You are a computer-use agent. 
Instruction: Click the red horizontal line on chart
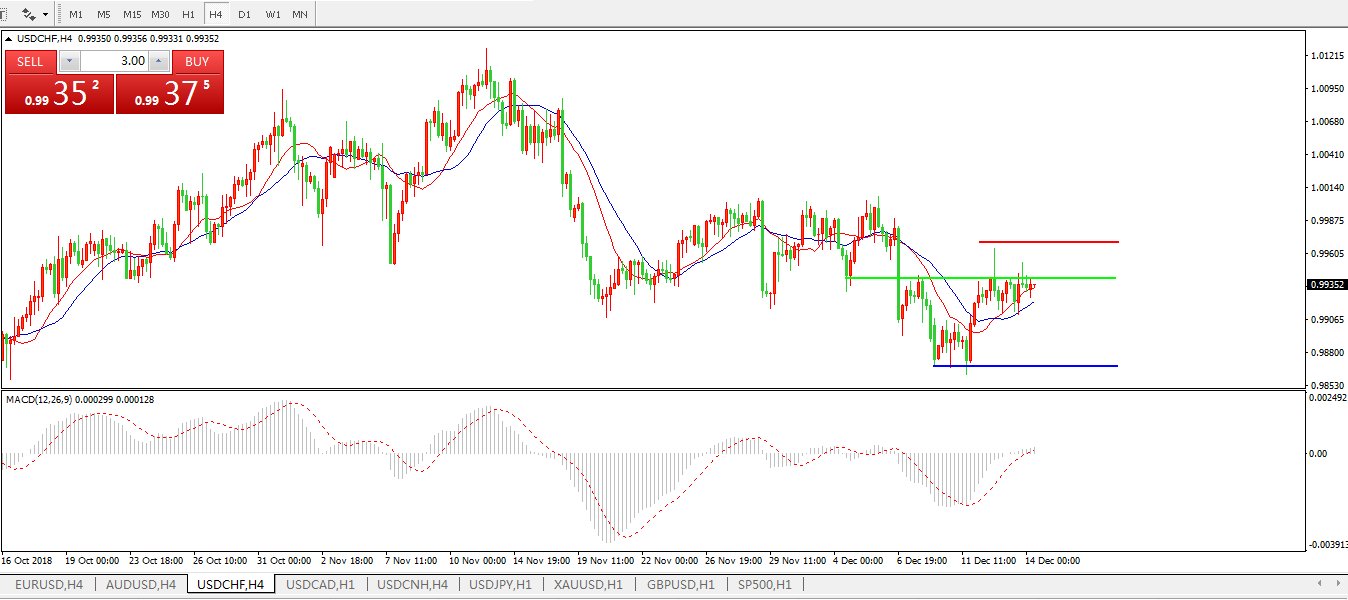click(x=1048, y=242)
